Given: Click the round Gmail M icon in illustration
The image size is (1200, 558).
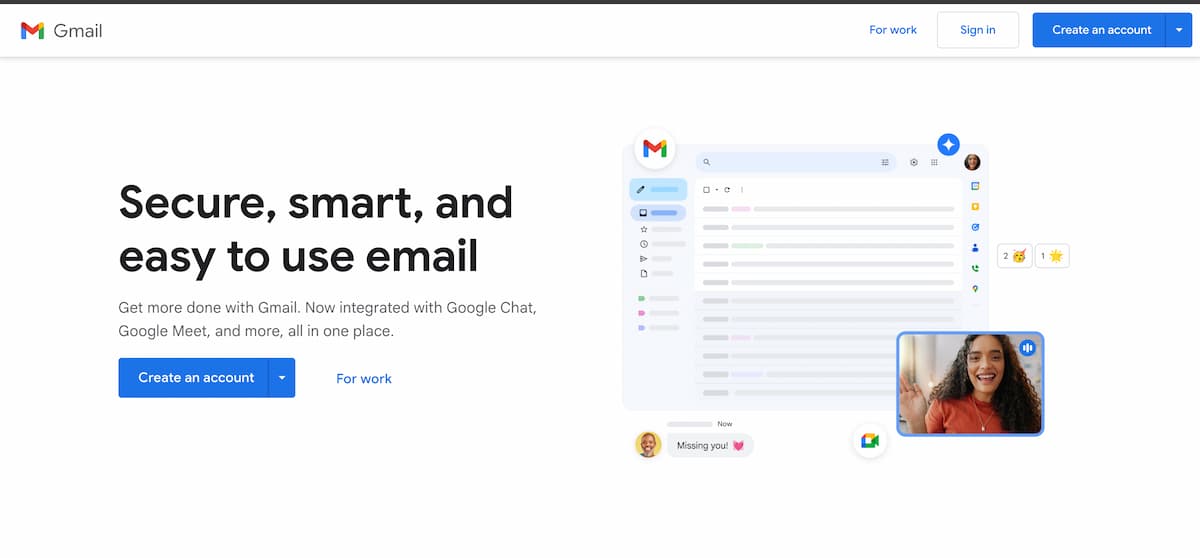Looking at the screenshot, I should click(655, 149).
